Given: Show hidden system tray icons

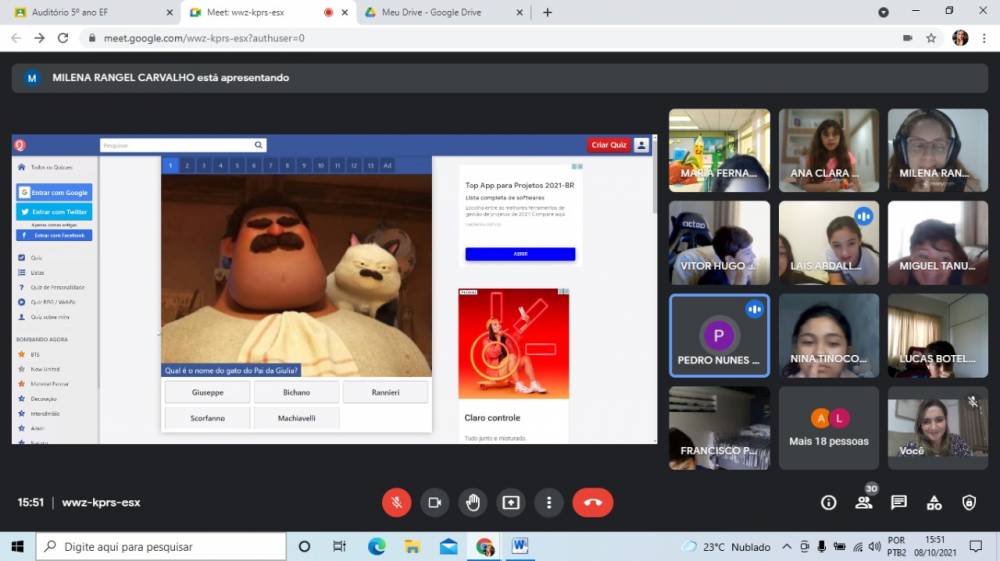Looking at the screenshot, I should point(787,547).
